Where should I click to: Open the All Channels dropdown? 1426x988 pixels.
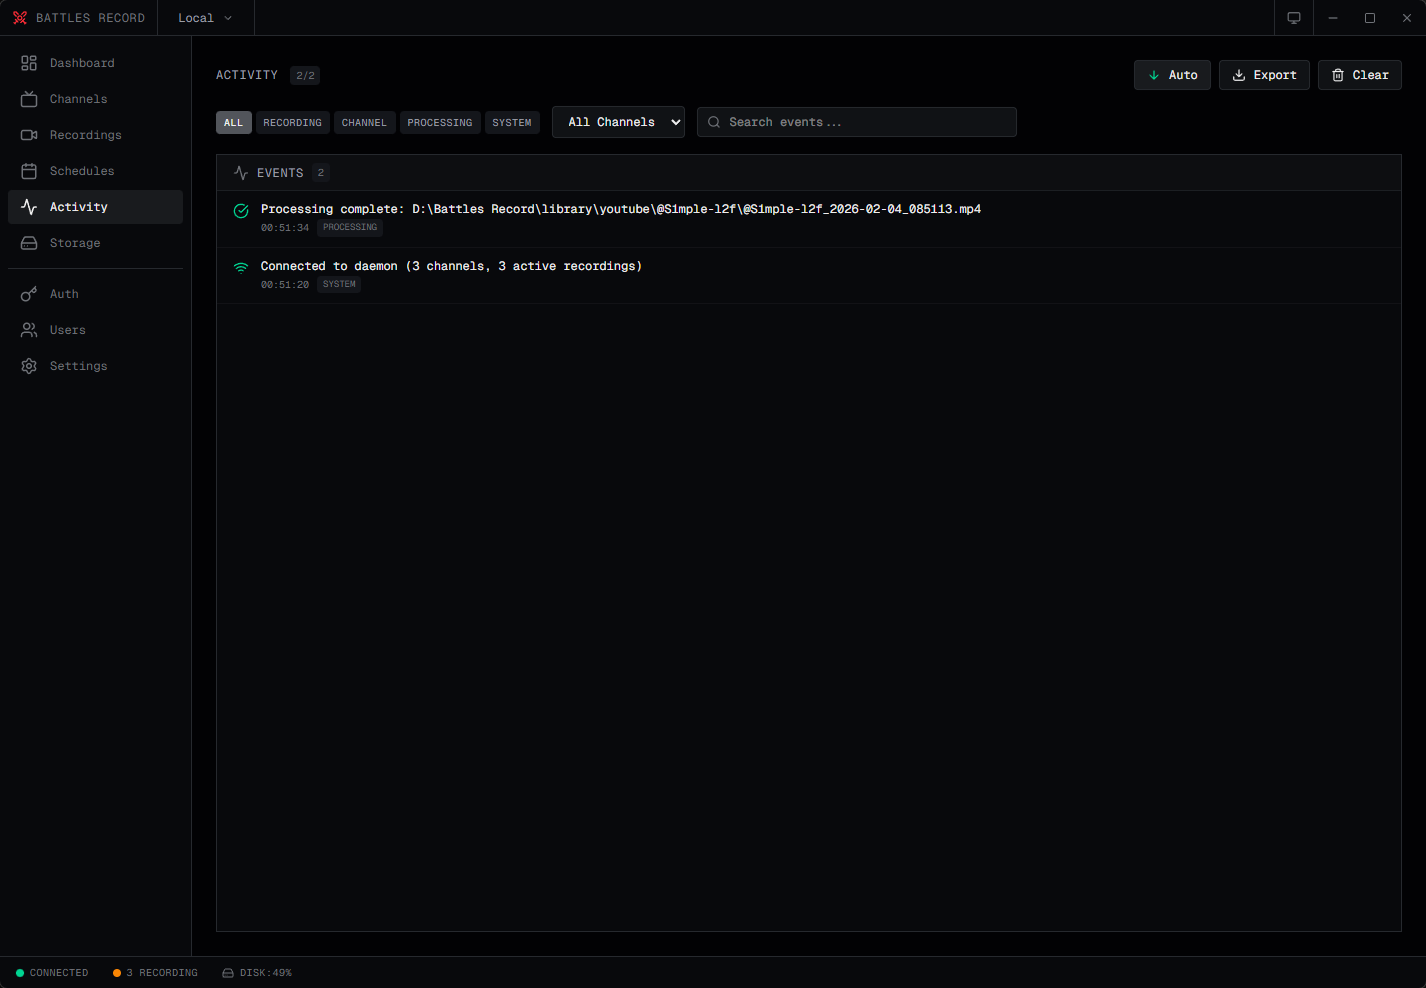[618, 121]
